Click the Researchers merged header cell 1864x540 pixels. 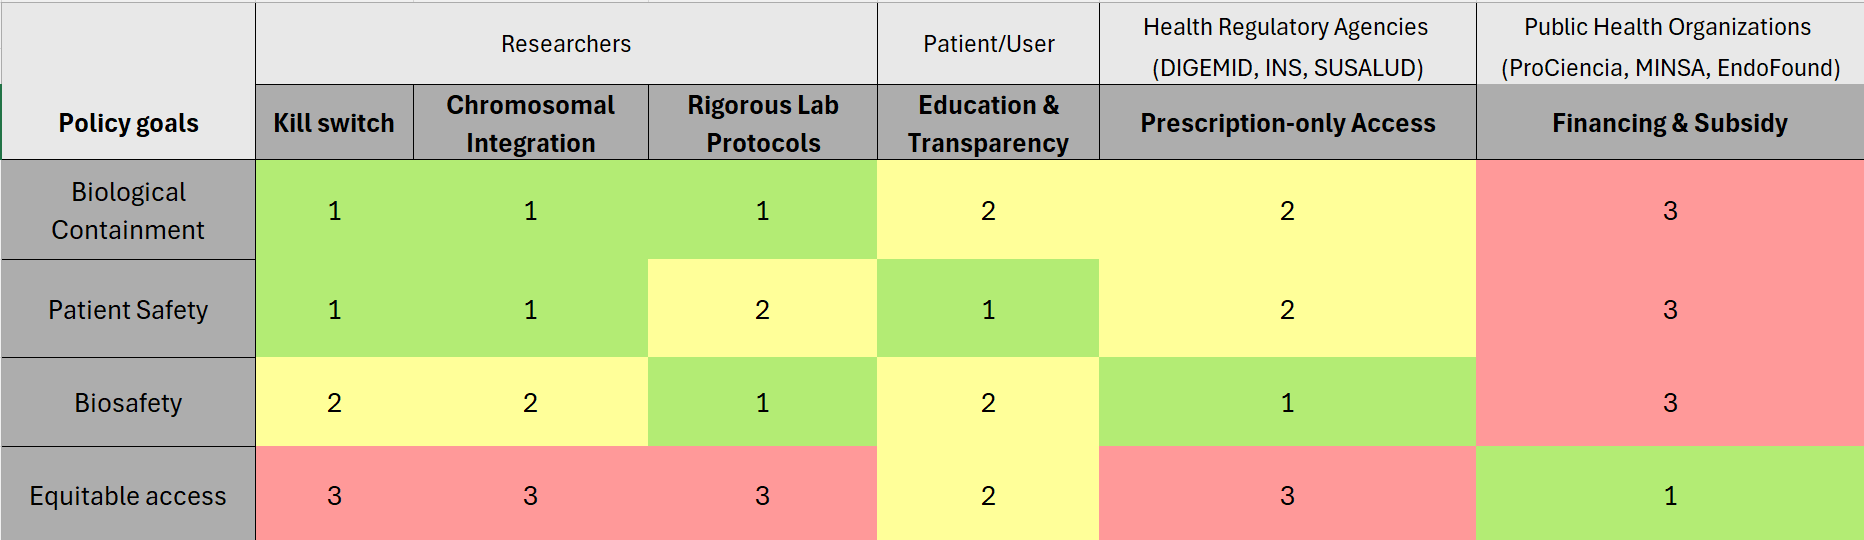tap(566, 44)
